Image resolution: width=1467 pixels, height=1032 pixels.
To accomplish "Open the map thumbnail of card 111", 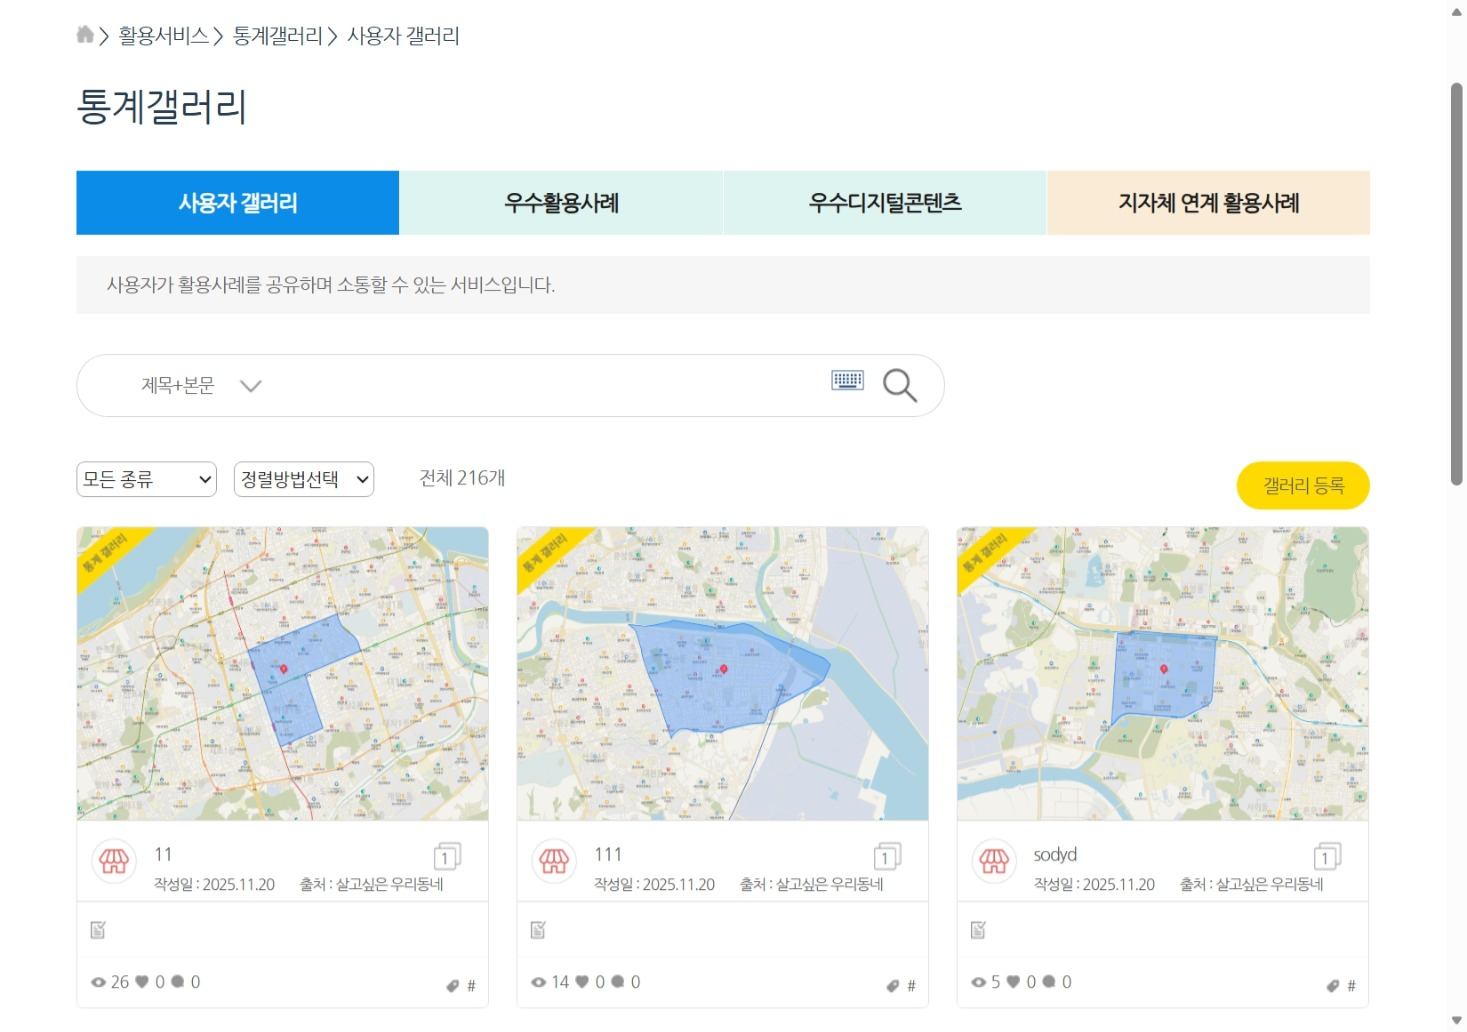I will tap(723, 674).
